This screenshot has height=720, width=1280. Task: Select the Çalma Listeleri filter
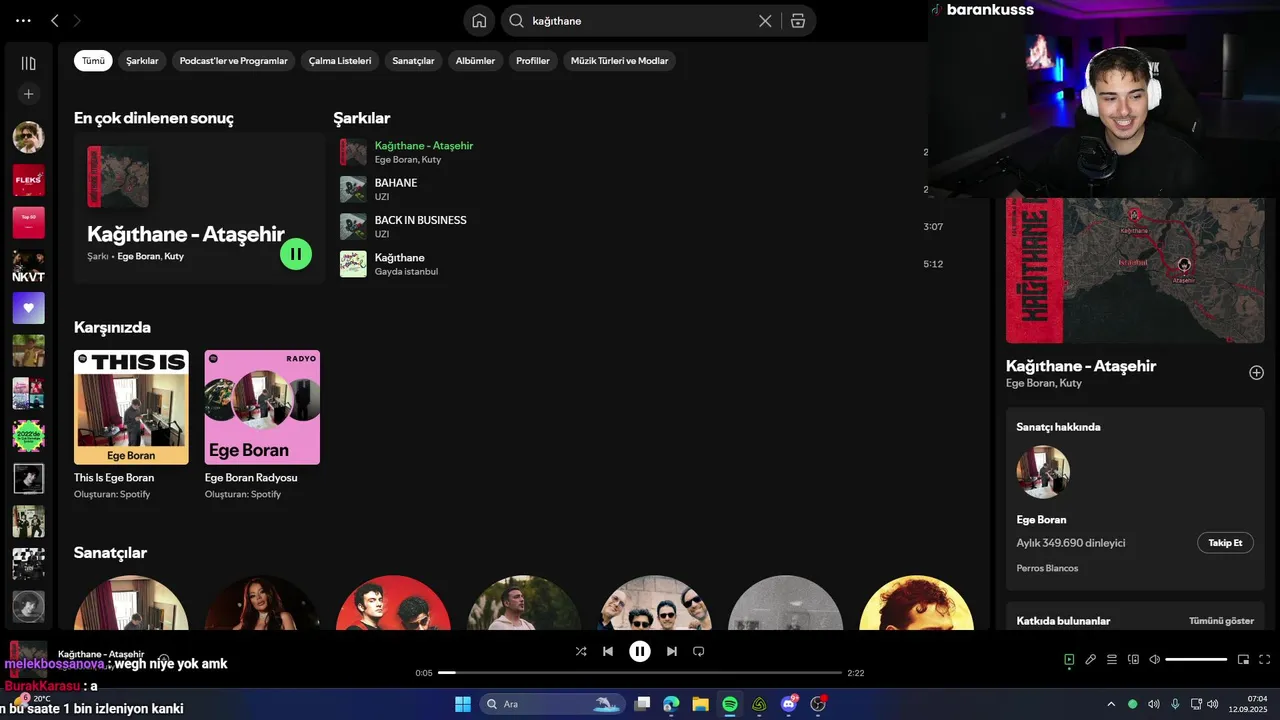(340, 61)
